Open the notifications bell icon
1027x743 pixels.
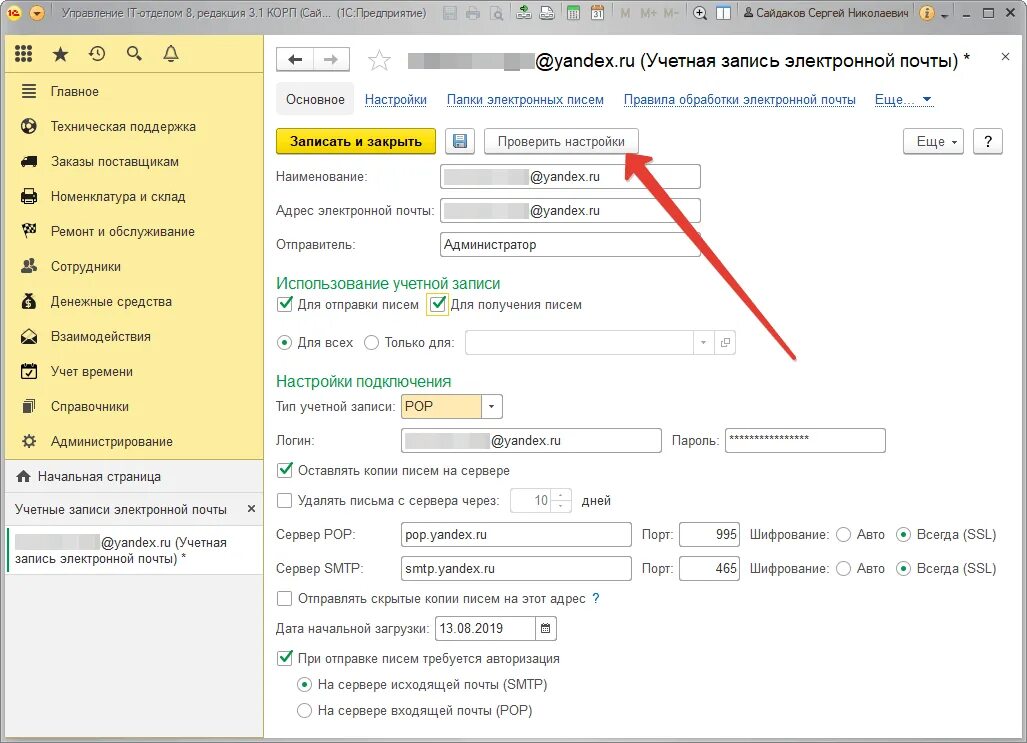tap(171, 54)
